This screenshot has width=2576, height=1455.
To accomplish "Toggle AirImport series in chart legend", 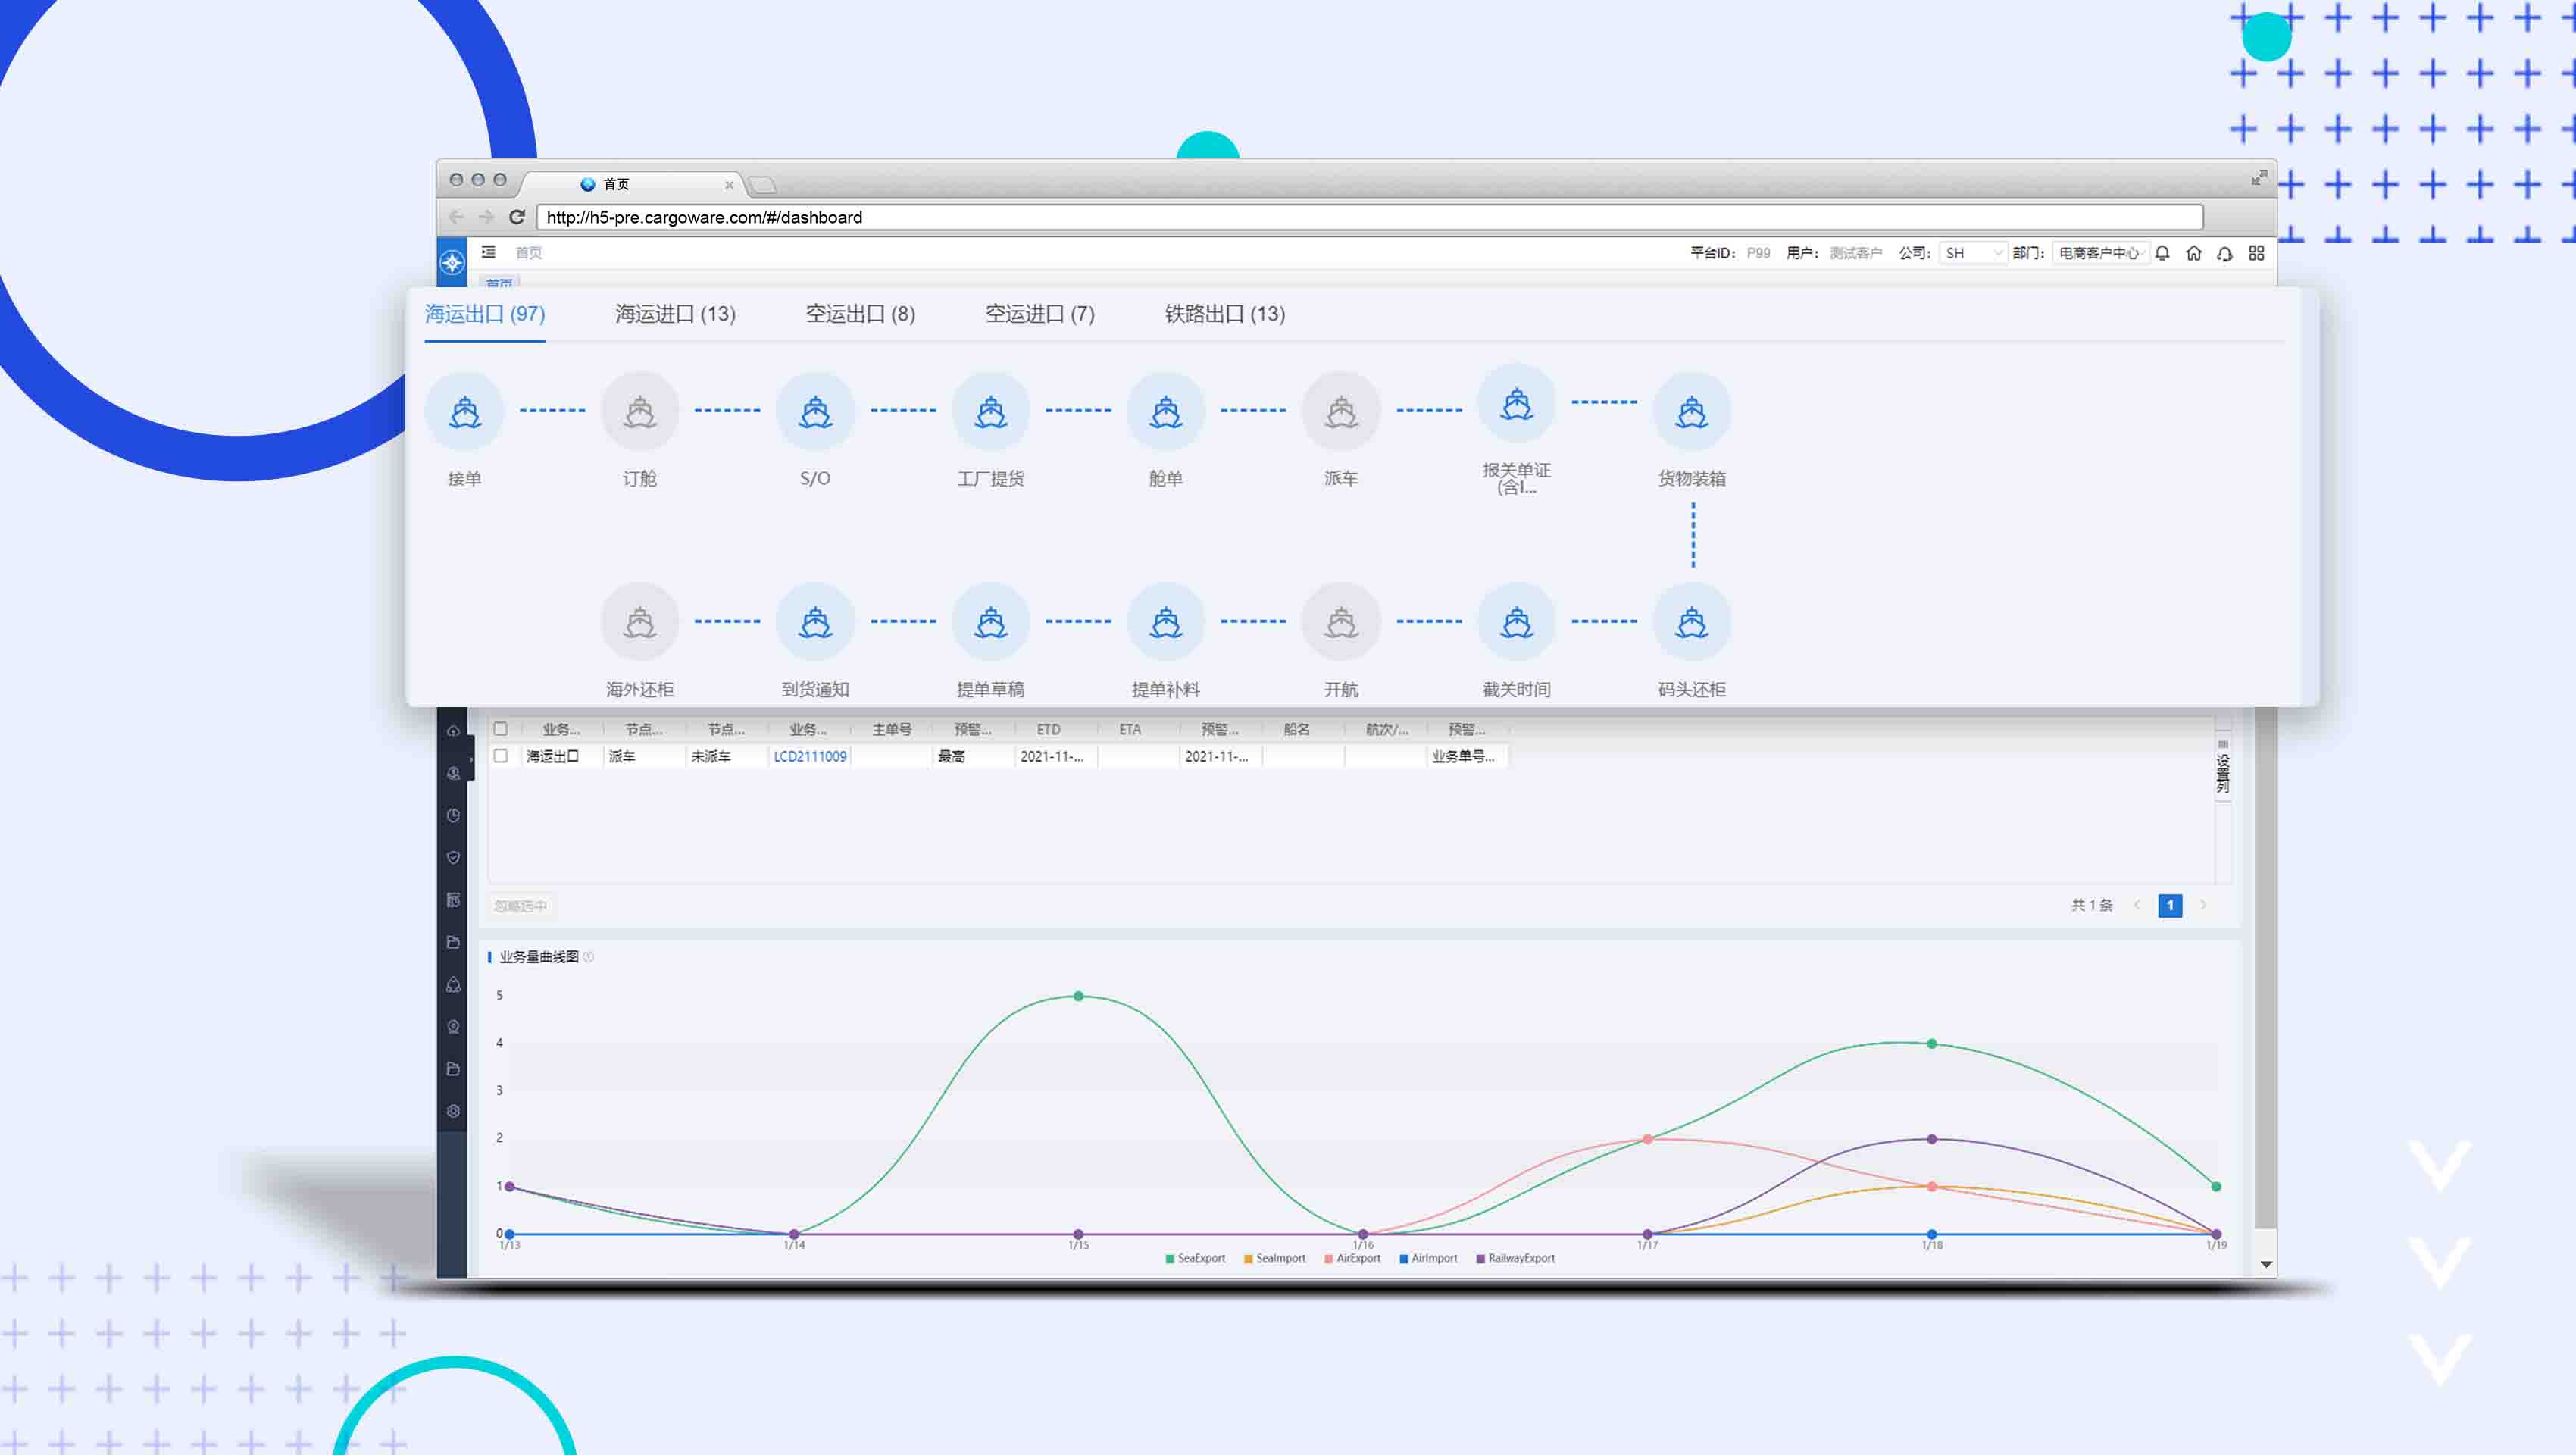I will coord(1428,1258).
